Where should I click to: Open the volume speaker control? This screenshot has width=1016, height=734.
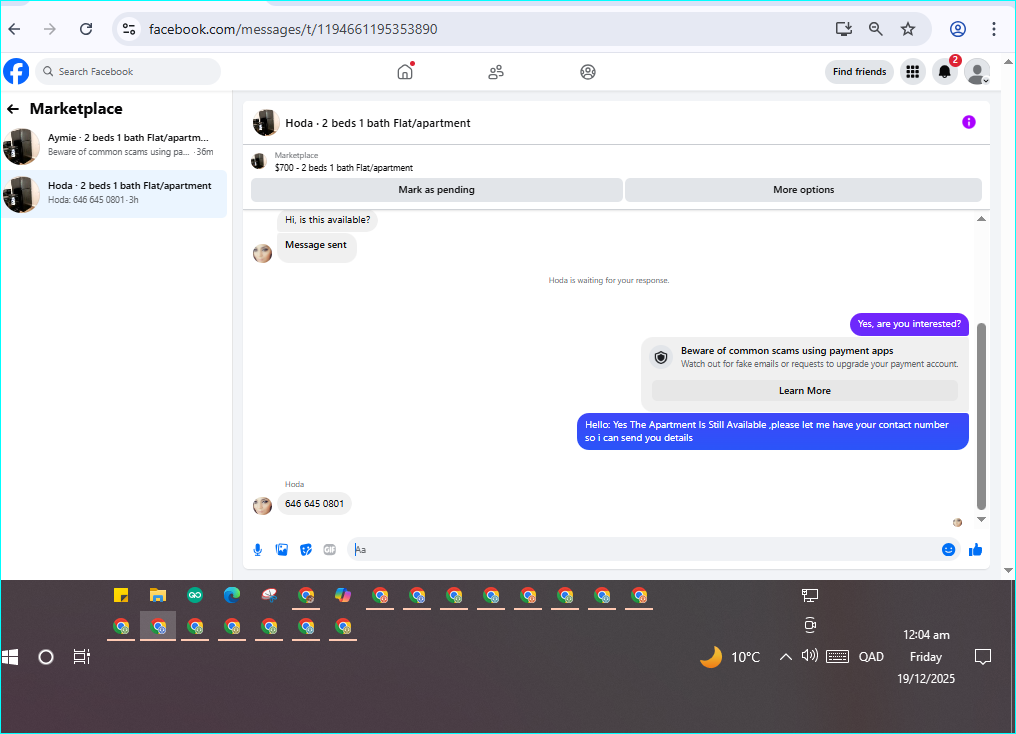pos(809,656)
